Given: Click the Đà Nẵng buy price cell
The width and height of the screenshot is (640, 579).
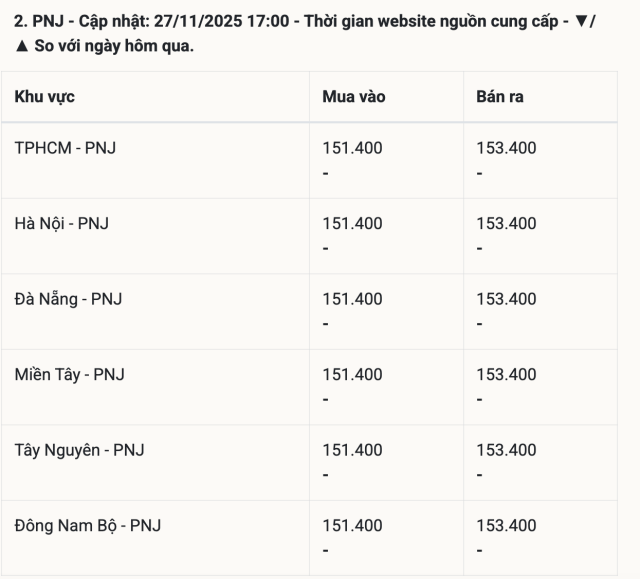Looking at the screenshot, I should coord(352,299).
